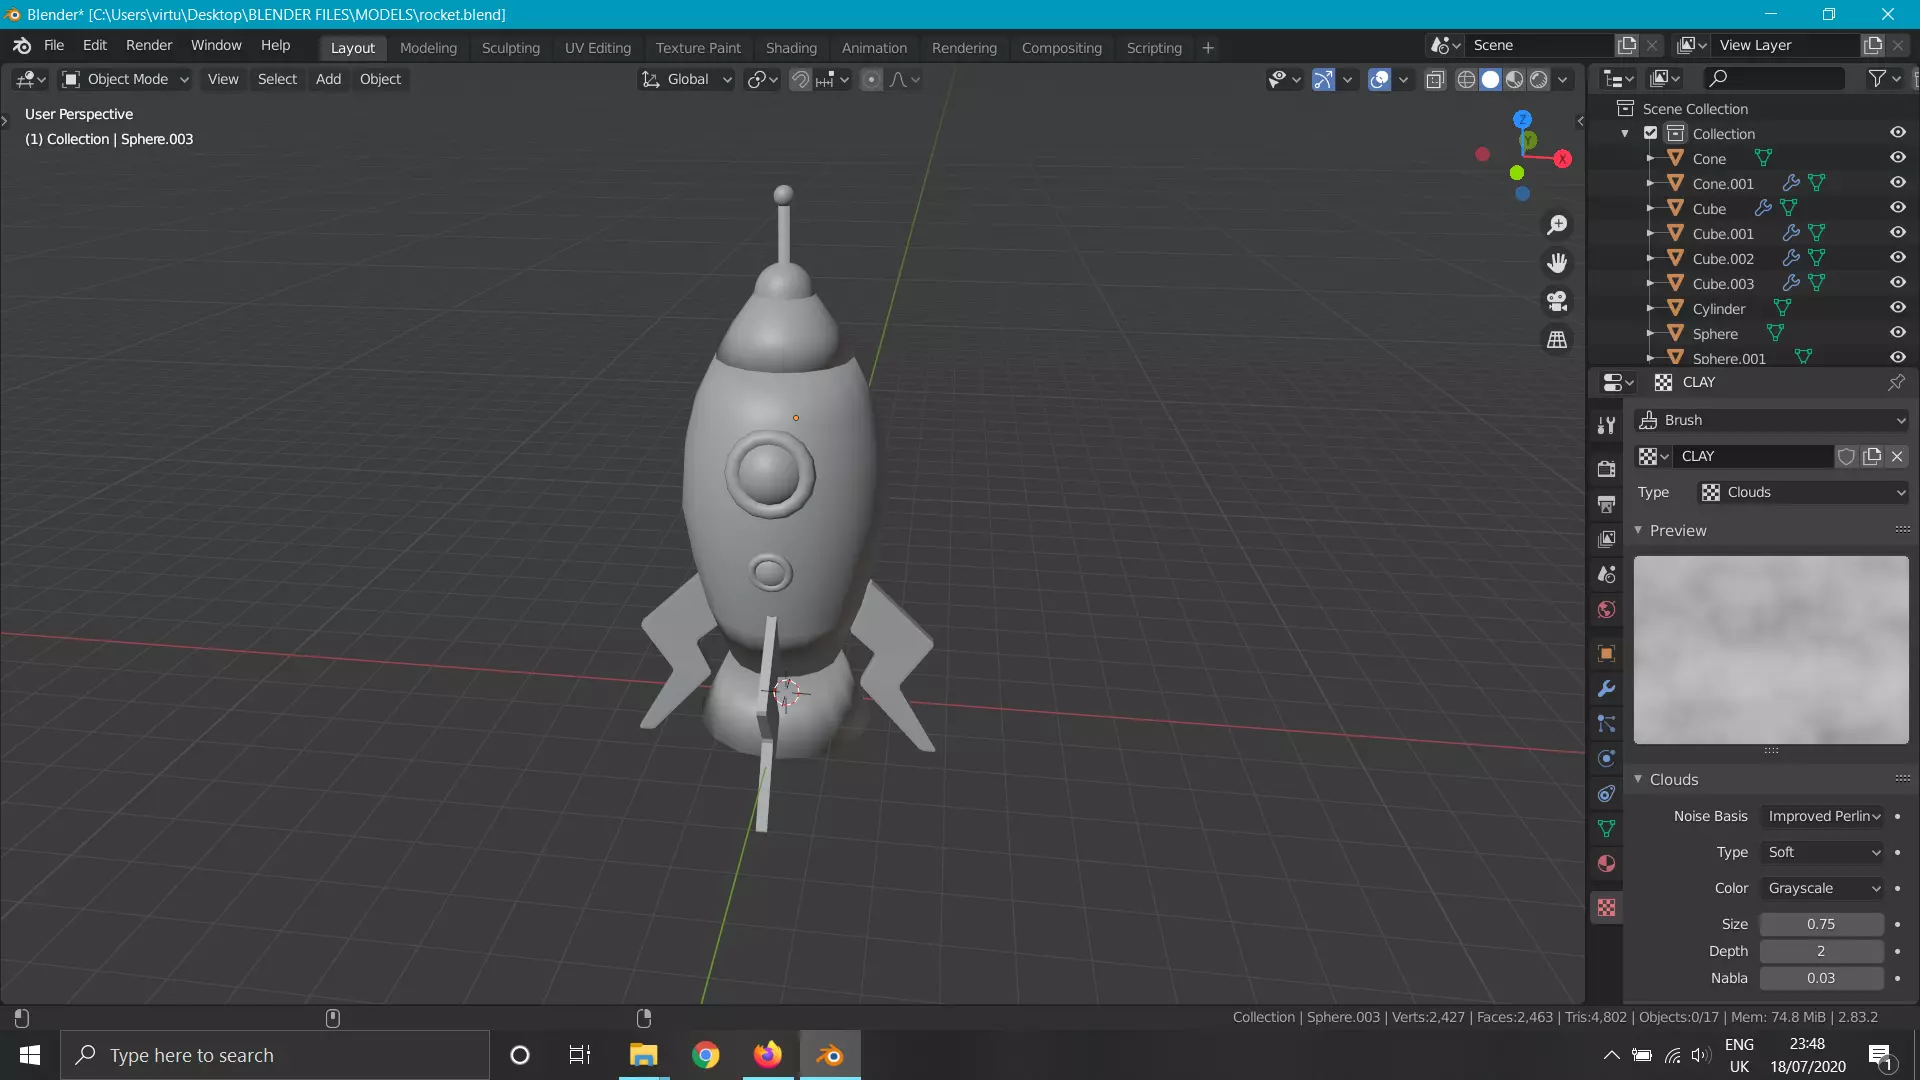Pin the CLAY texture properties panel
Screen dimensions: 1920x1080
point(1896,383)
